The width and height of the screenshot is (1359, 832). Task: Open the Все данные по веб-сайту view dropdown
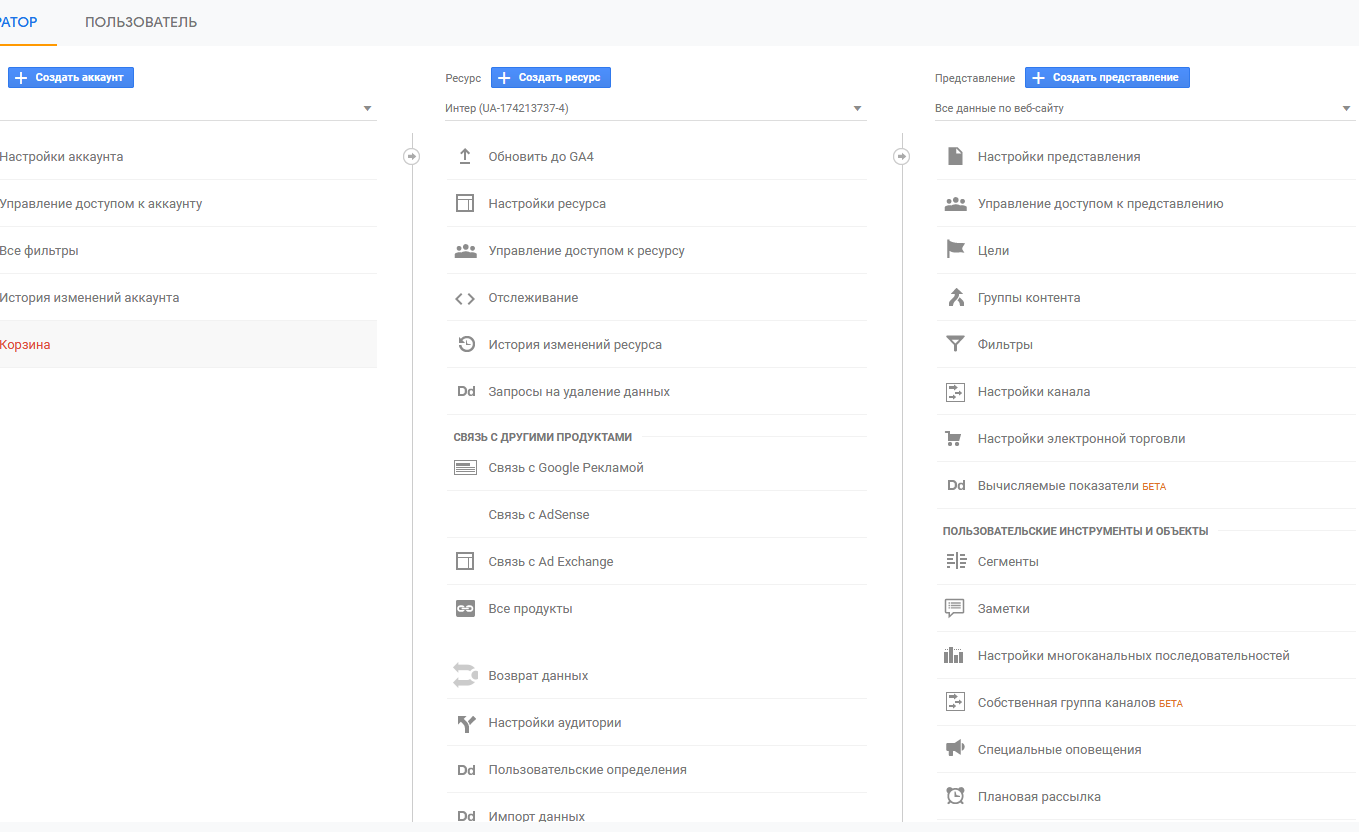point(1347,108)
